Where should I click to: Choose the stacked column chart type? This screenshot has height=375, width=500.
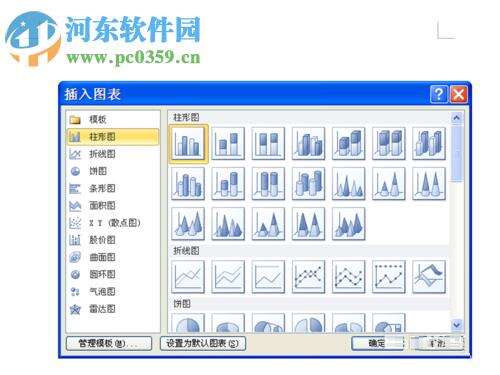tap(228, 143)
